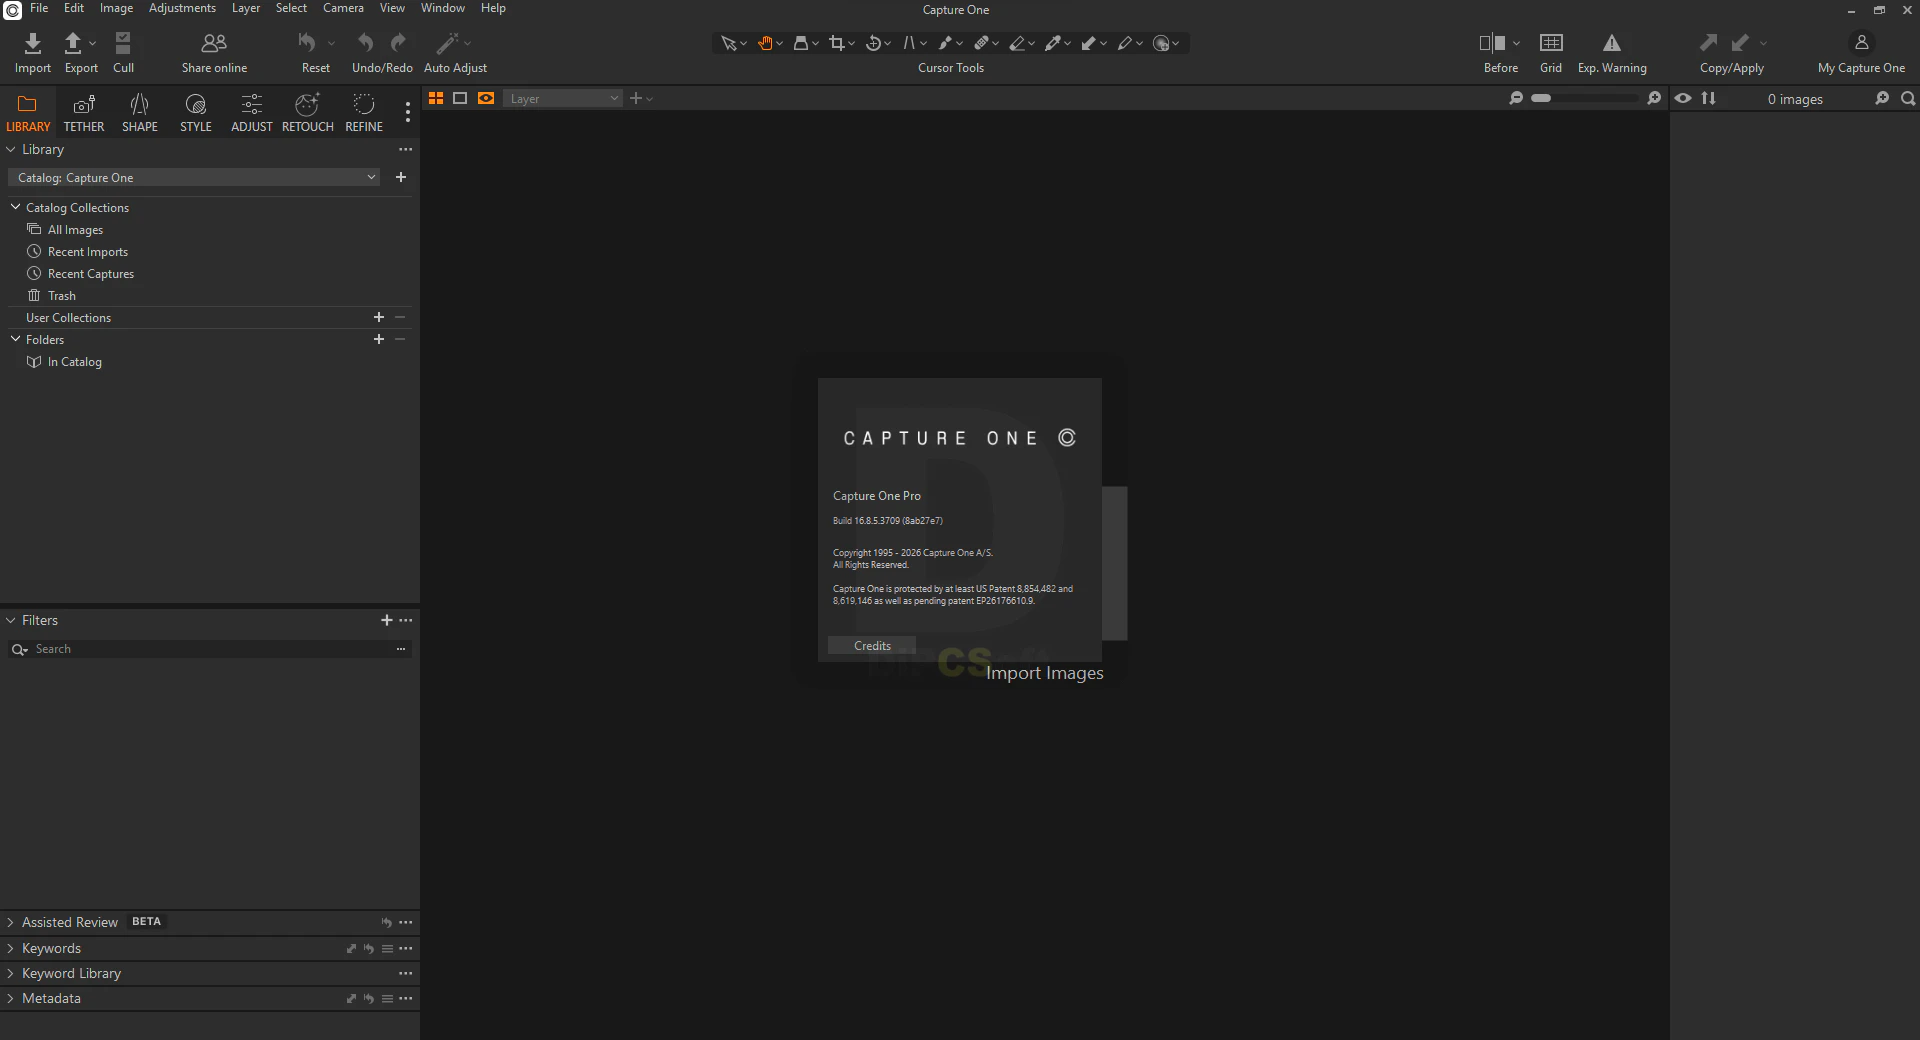The width and height of the screenshot is (1920, 1040).
Task: Add a folder with Folders plus
Action: click(379, 339)
